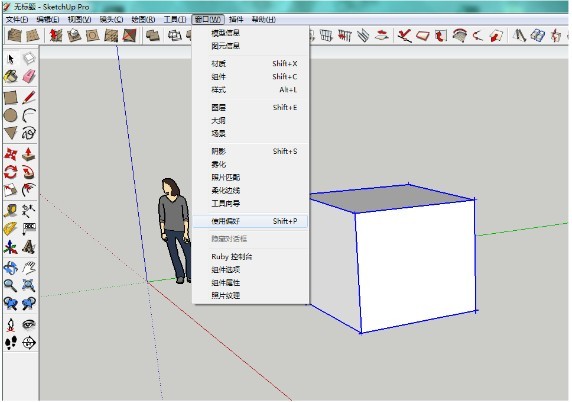572x402 pixels.
Task: Open 材质 with shortcut Shift+X
Action: [251, 63]
